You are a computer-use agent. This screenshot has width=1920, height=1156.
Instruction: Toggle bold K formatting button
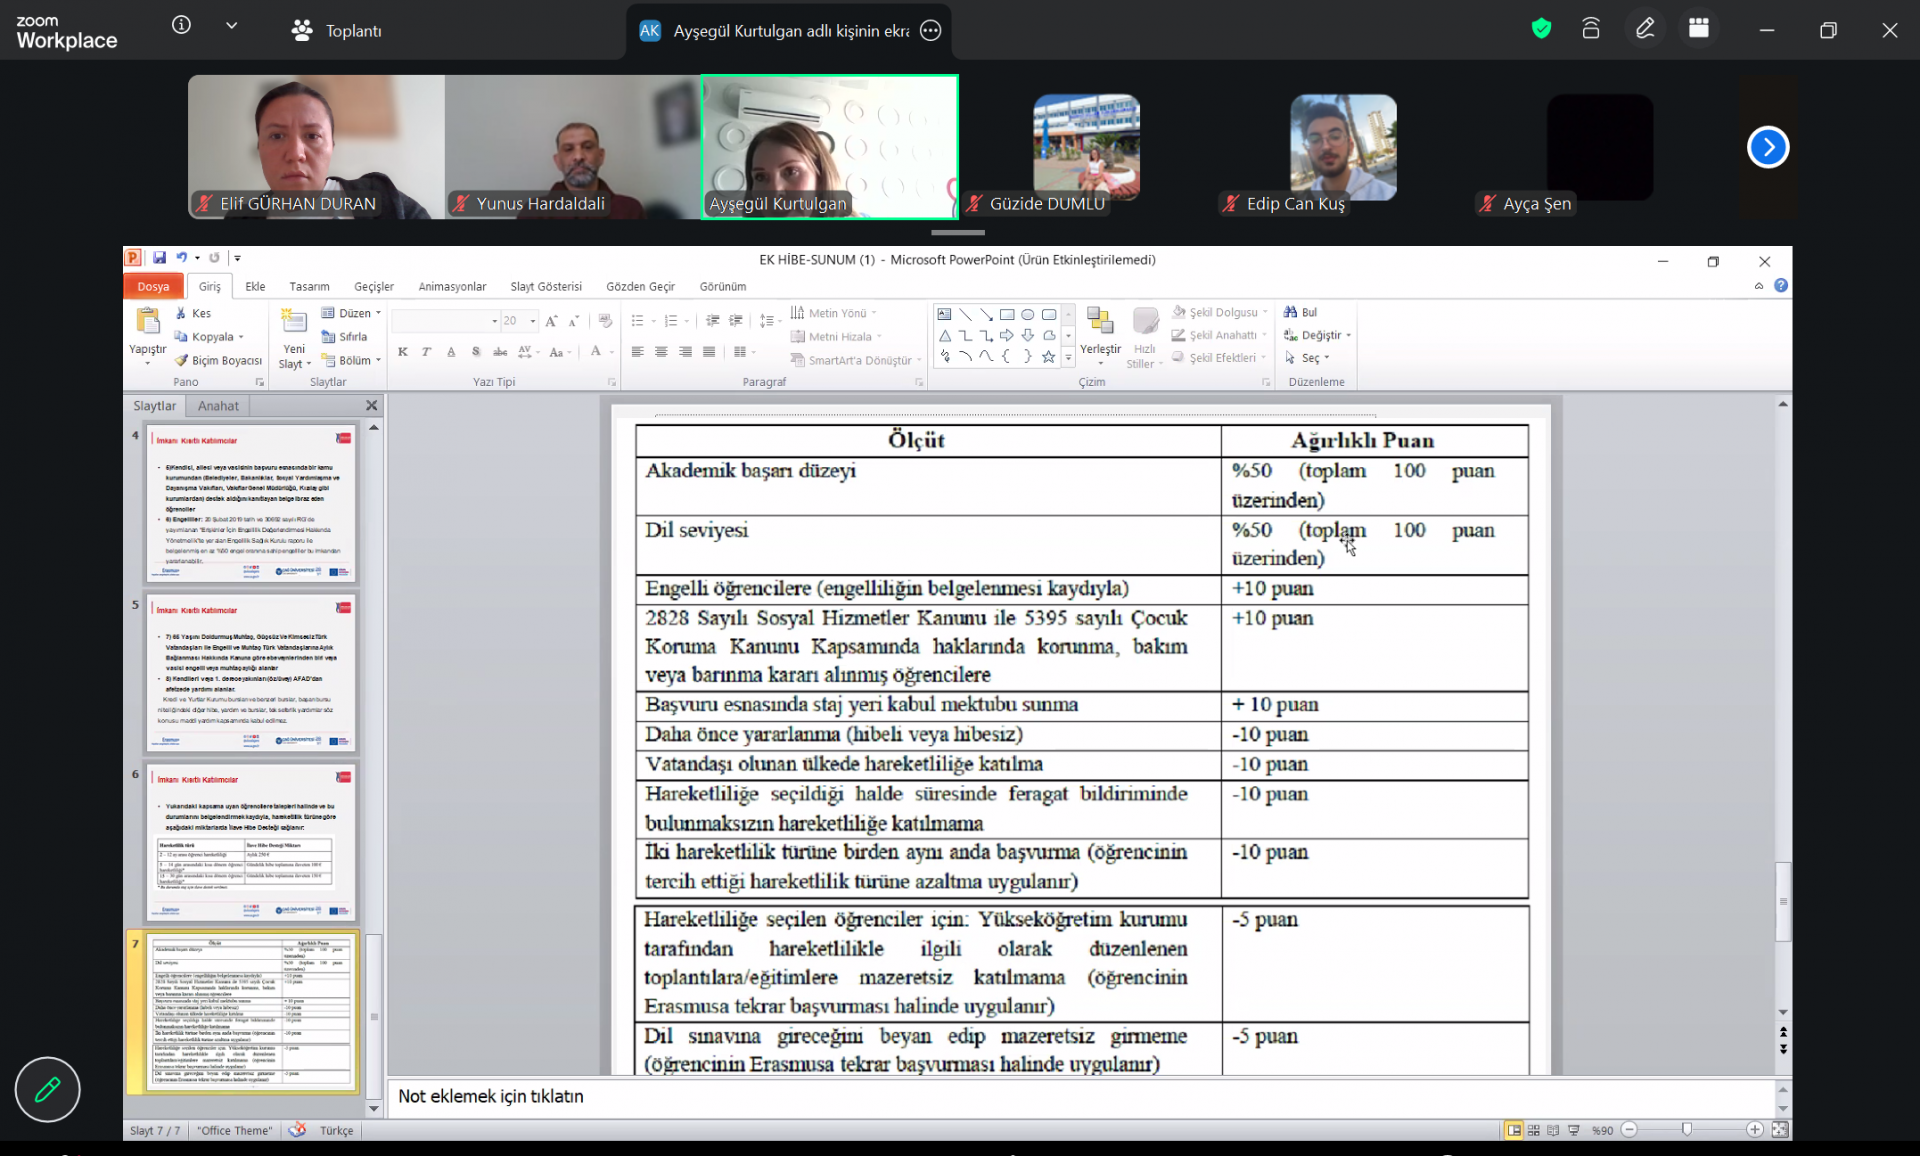click(402, 352)
